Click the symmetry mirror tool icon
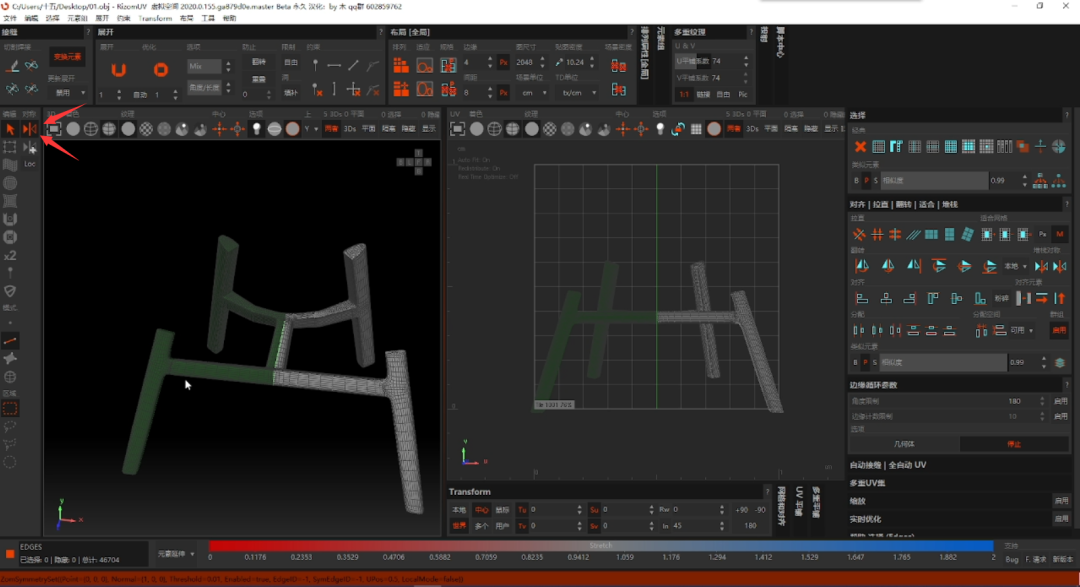The height and width of the screenshot is (587, 1080). [30, 129]
